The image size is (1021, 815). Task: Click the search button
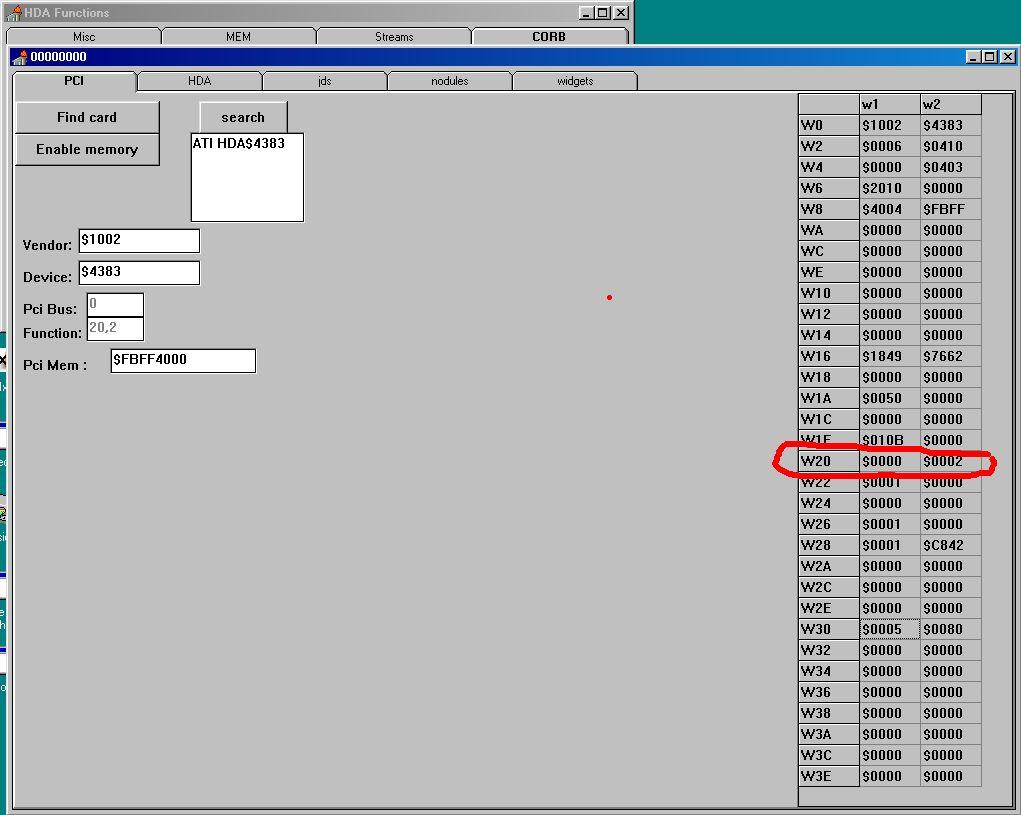(243, 117)
